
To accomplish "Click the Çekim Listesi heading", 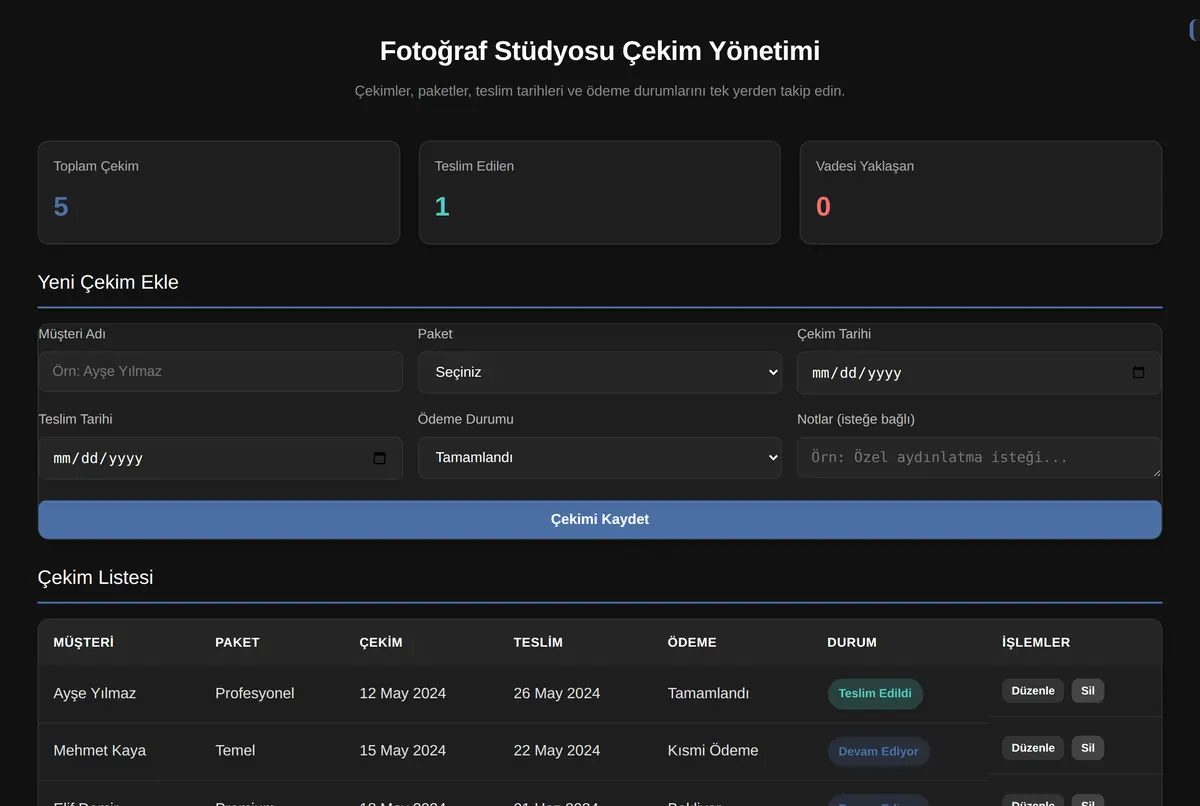I will (95, 577).
